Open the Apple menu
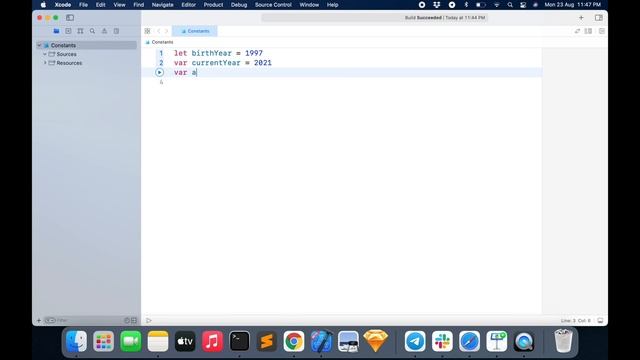 point(43,5)
